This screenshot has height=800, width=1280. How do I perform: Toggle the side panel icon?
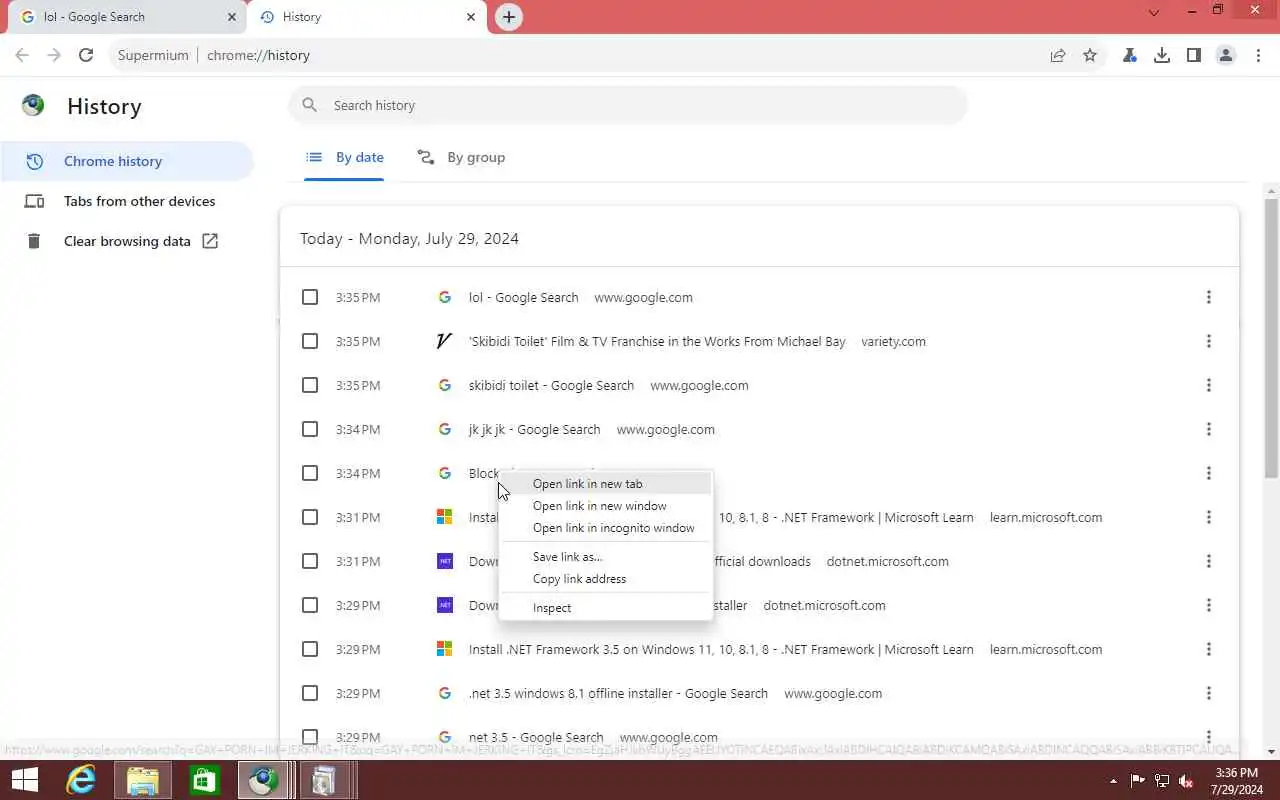[x=1194, y=55]
